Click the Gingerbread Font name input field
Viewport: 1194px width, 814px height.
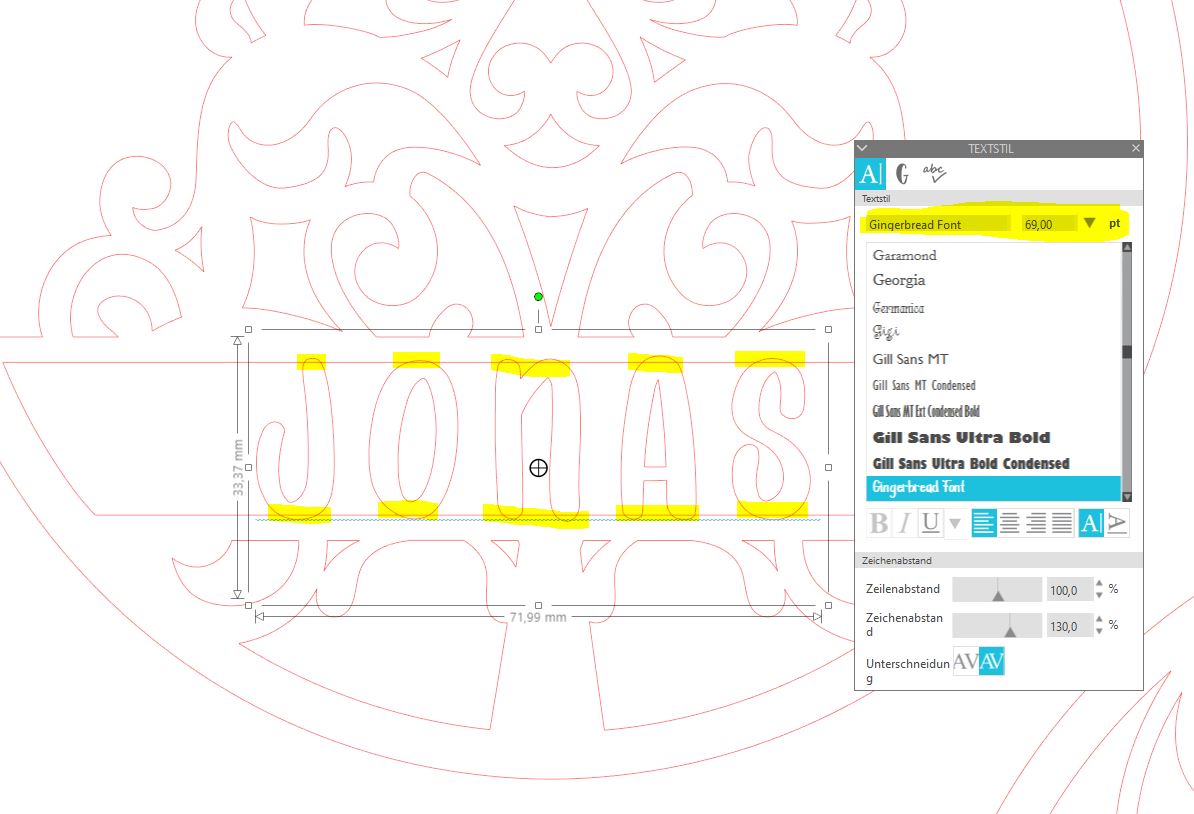[935, 225]
